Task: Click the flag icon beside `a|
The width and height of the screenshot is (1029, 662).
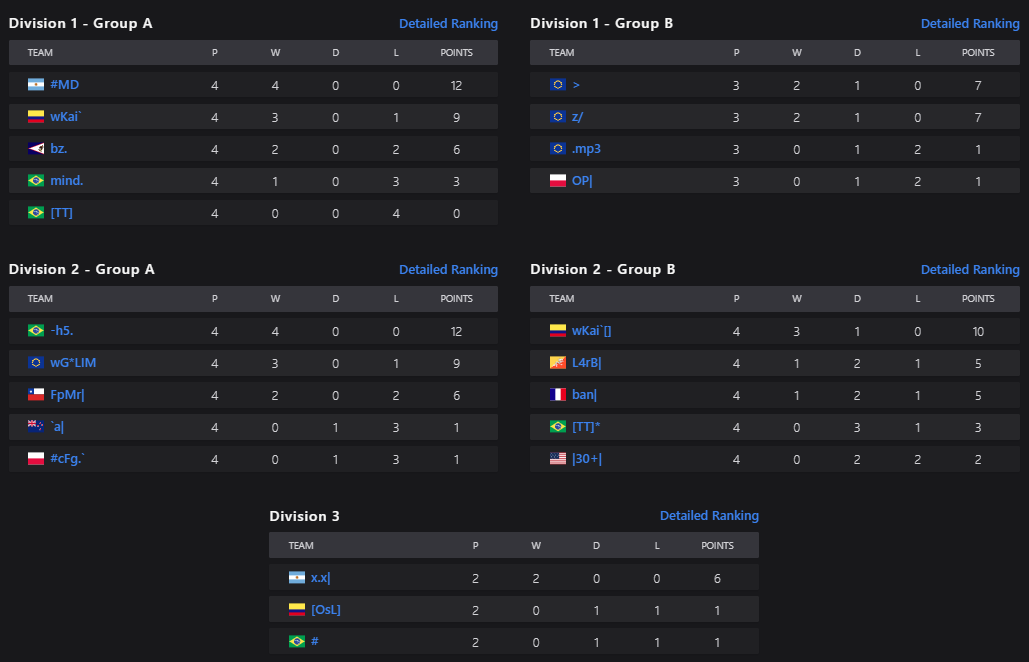Action: point(36,426)
